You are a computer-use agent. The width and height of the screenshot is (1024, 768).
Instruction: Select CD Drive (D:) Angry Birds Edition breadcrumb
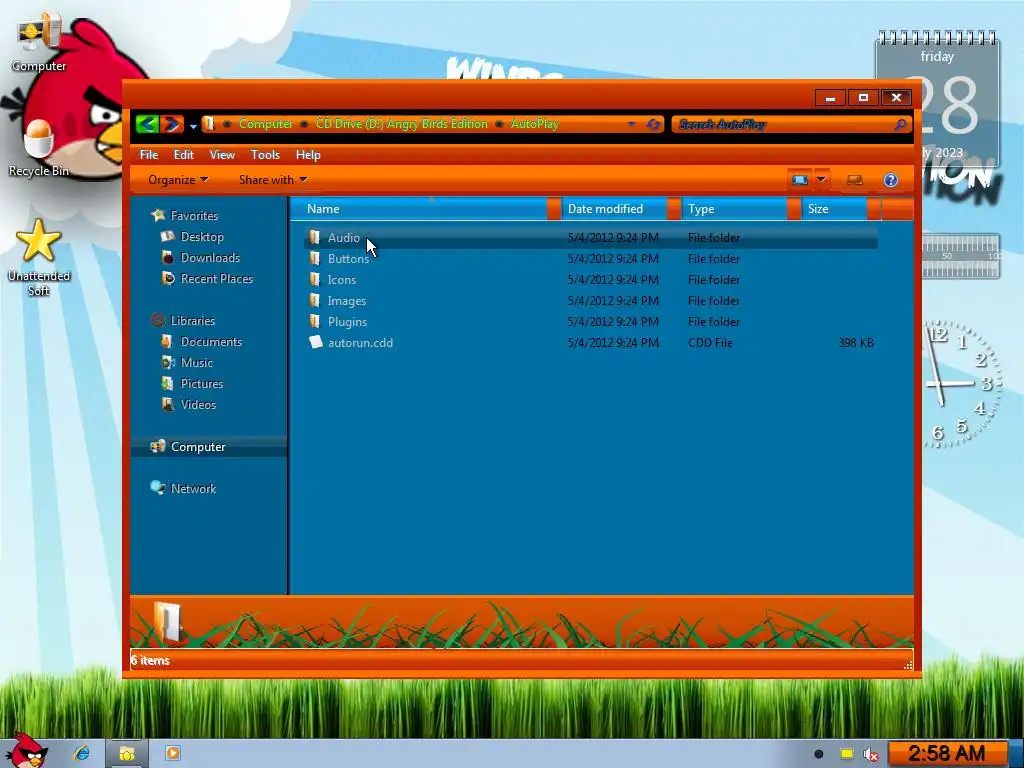tap(402, 123)
